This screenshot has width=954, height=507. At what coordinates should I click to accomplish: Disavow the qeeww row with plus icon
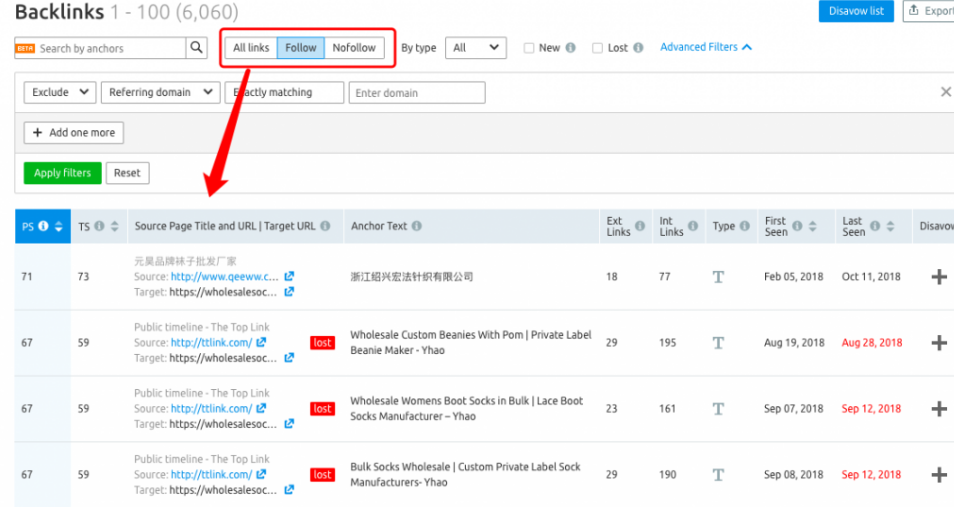click(x=939, y=277)
